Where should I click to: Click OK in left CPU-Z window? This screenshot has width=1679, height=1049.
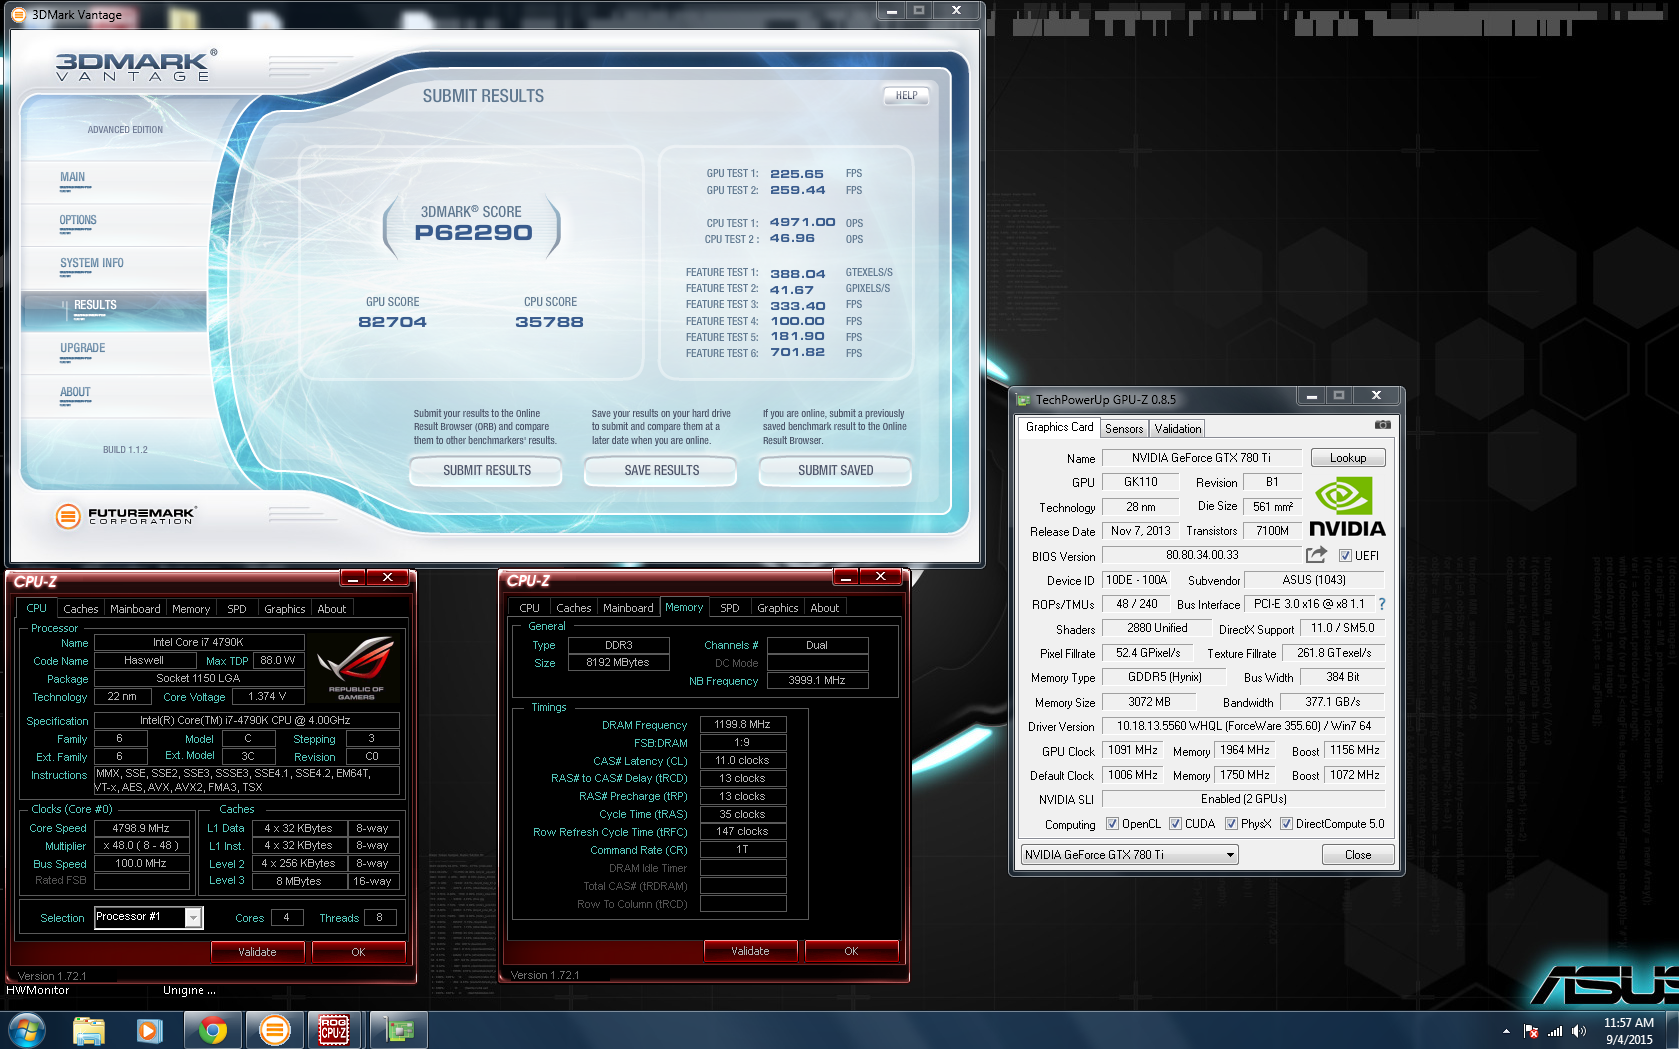pos(358,952)
